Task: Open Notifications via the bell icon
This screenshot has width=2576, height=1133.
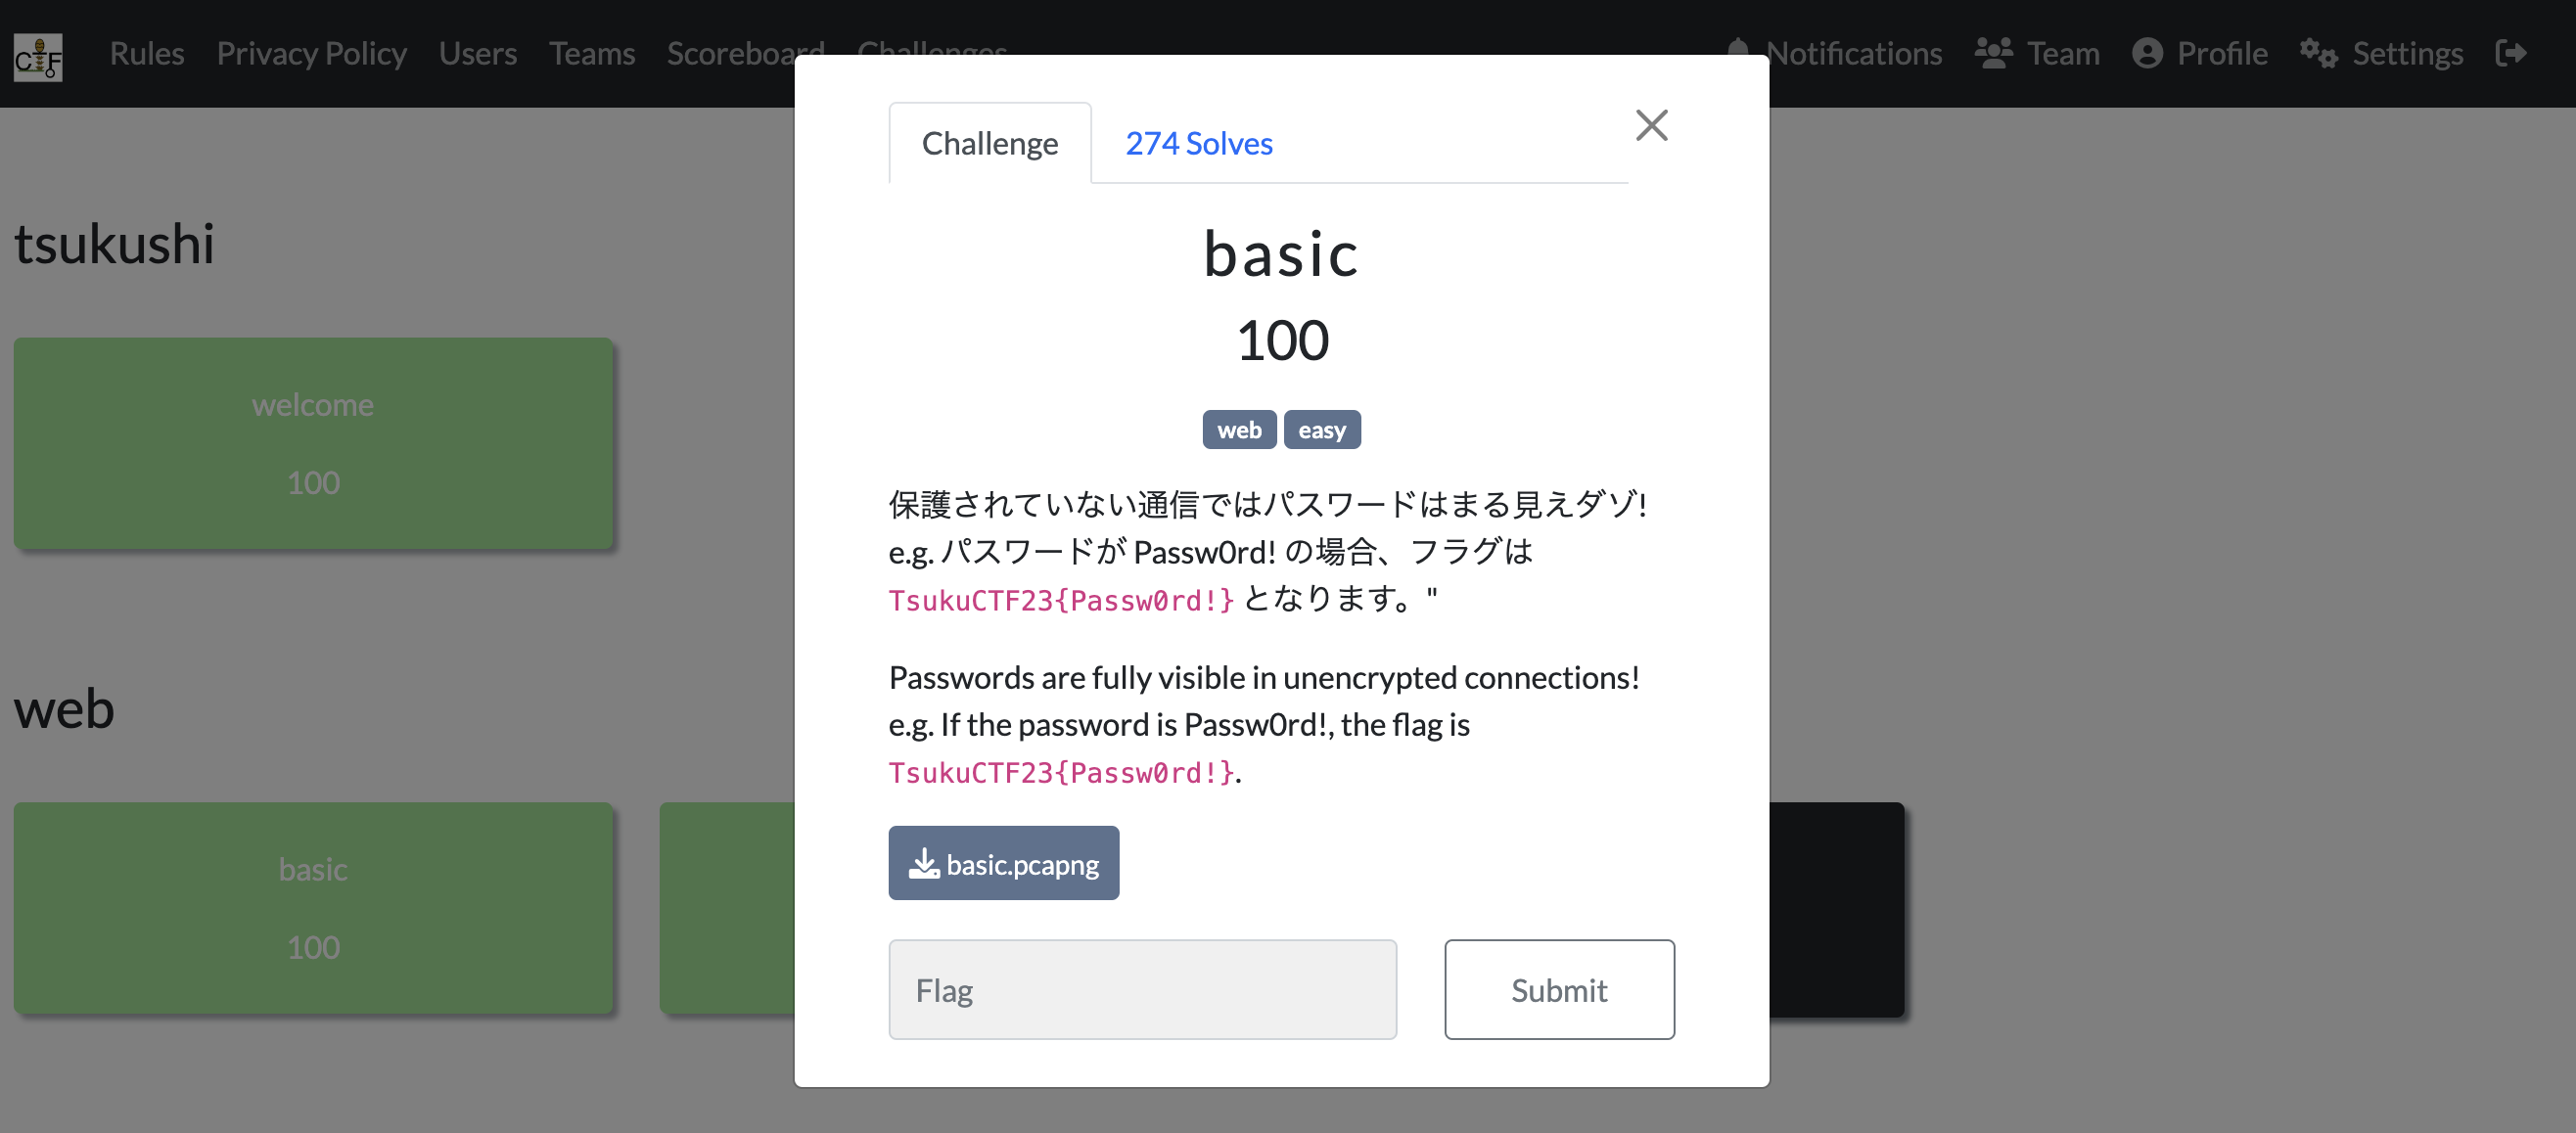Action: pos(1739,48)
